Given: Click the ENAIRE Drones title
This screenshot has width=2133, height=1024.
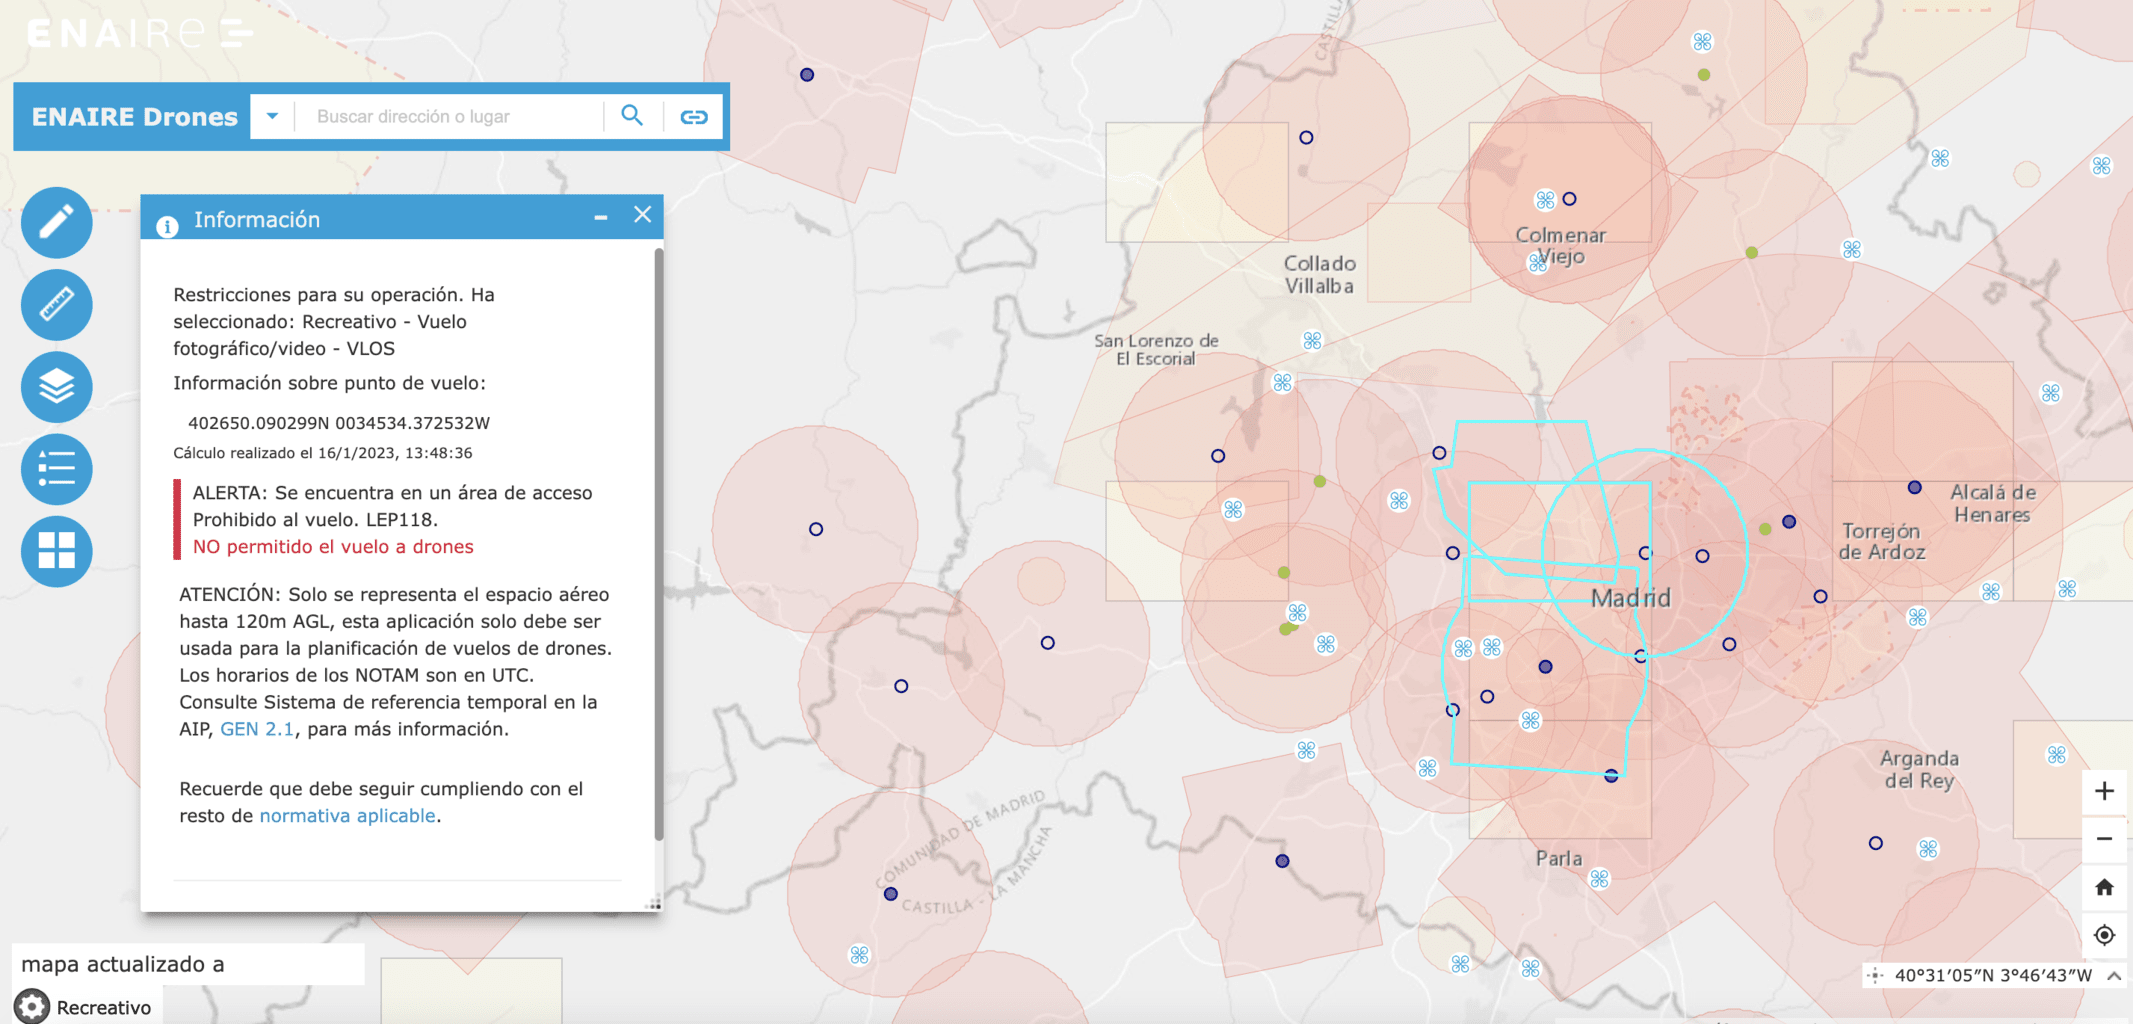Looking at the screenshot, I should 134,117.
